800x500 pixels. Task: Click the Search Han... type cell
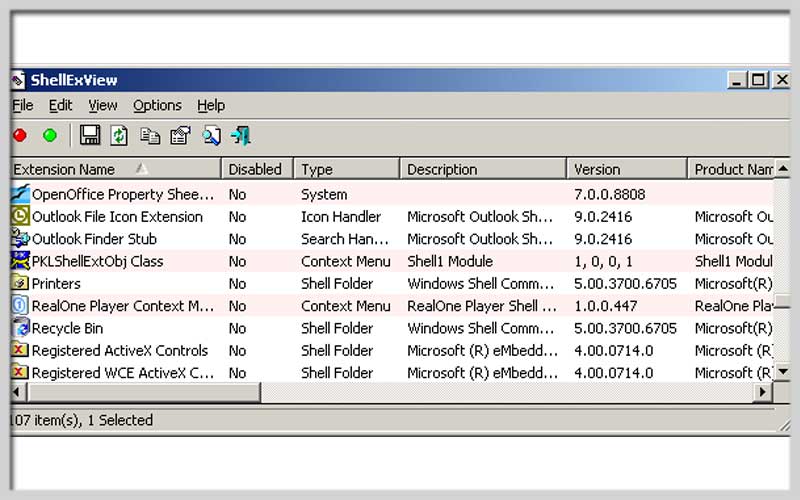tap(345, 239)
